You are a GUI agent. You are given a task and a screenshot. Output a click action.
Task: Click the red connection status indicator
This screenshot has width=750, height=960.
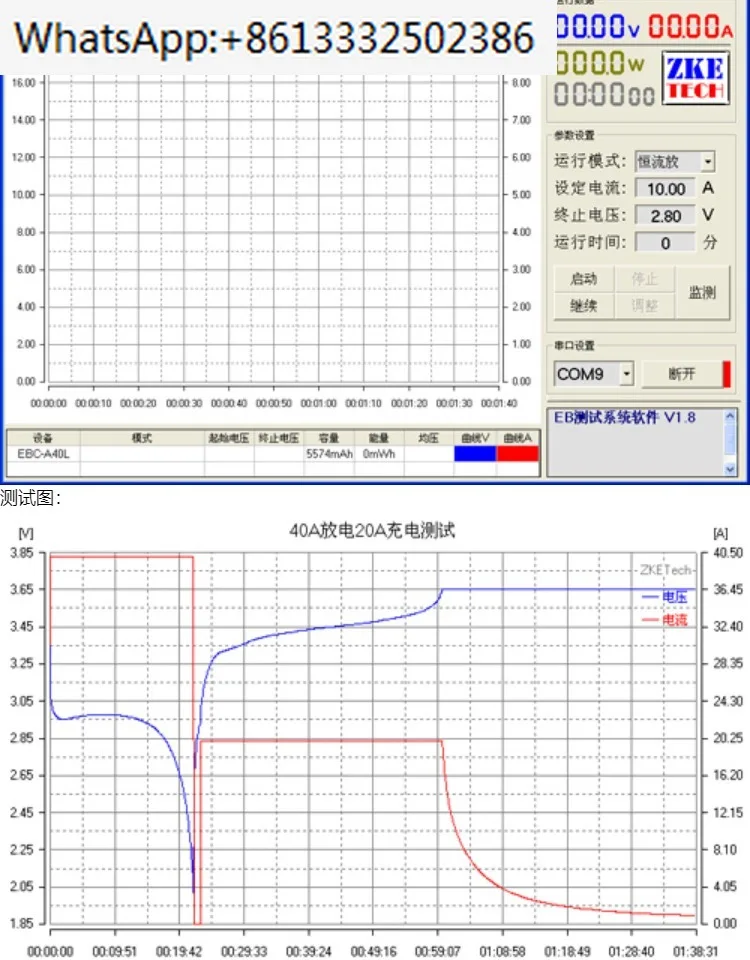point(727,374)
